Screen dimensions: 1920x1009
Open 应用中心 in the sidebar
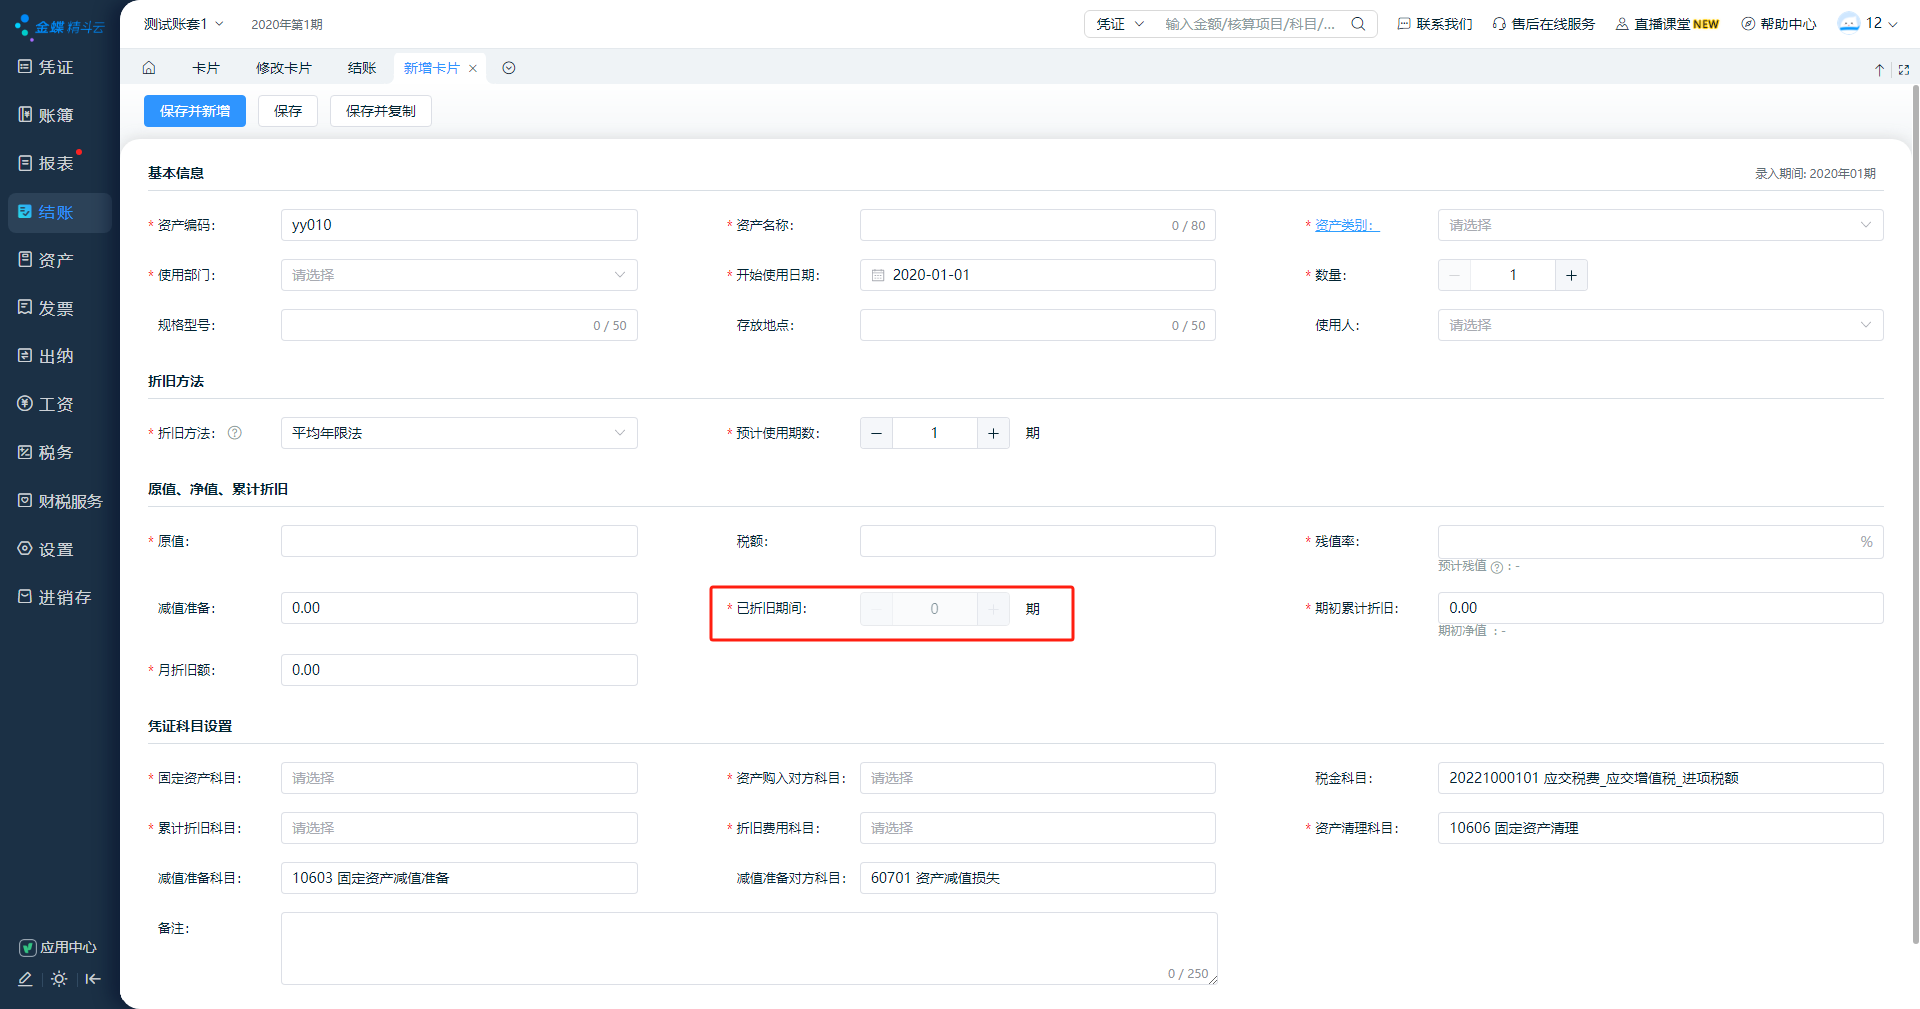tap(58, 947)
